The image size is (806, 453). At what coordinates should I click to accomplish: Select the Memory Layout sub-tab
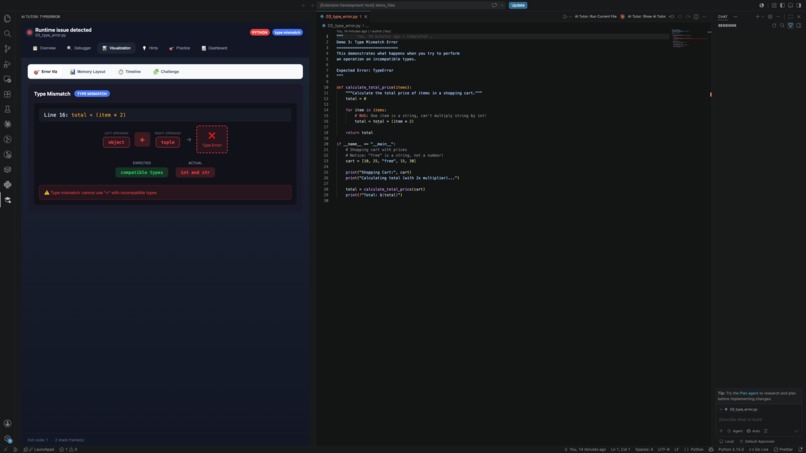point(87,71)
